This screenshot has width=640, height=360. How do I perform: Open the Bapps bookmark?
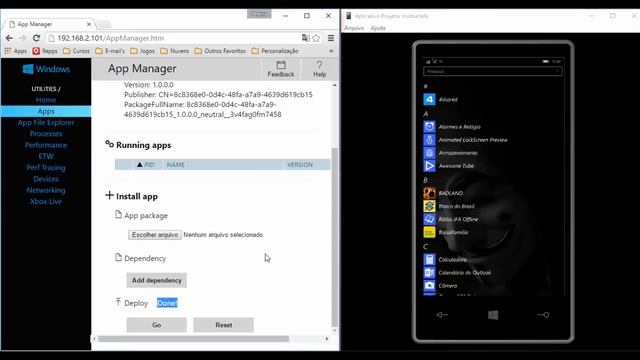pyautogui.click(x=45, y=51)
